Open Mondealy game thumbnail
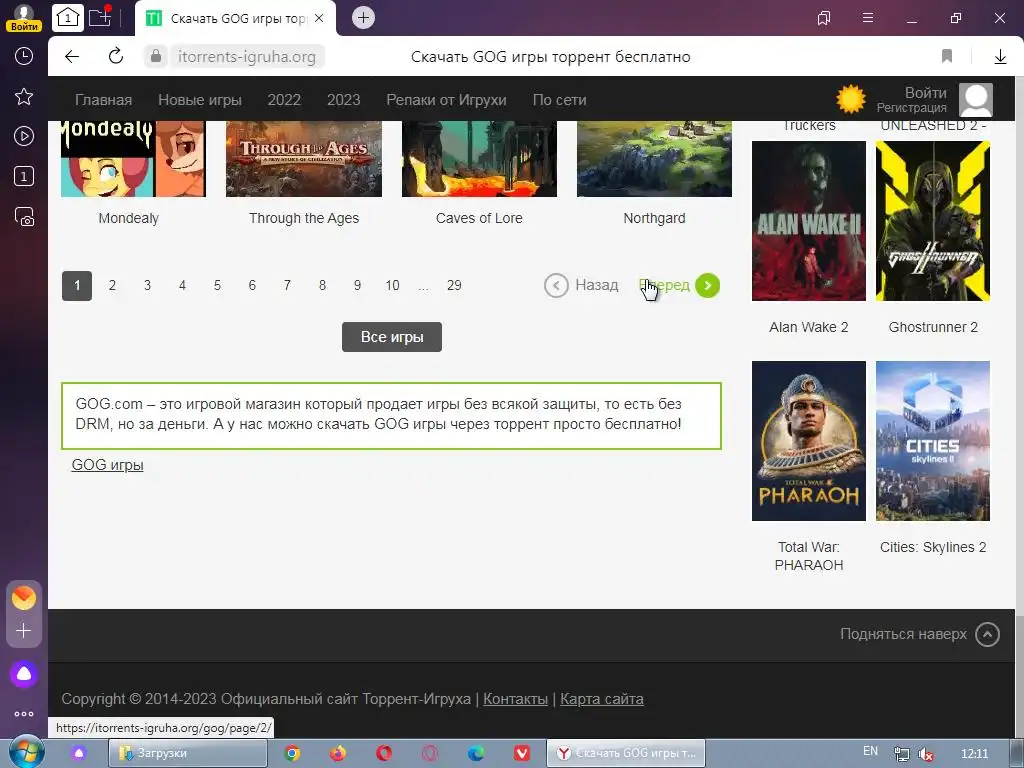This screenshot has width=1024, height=768. point(133,159)
